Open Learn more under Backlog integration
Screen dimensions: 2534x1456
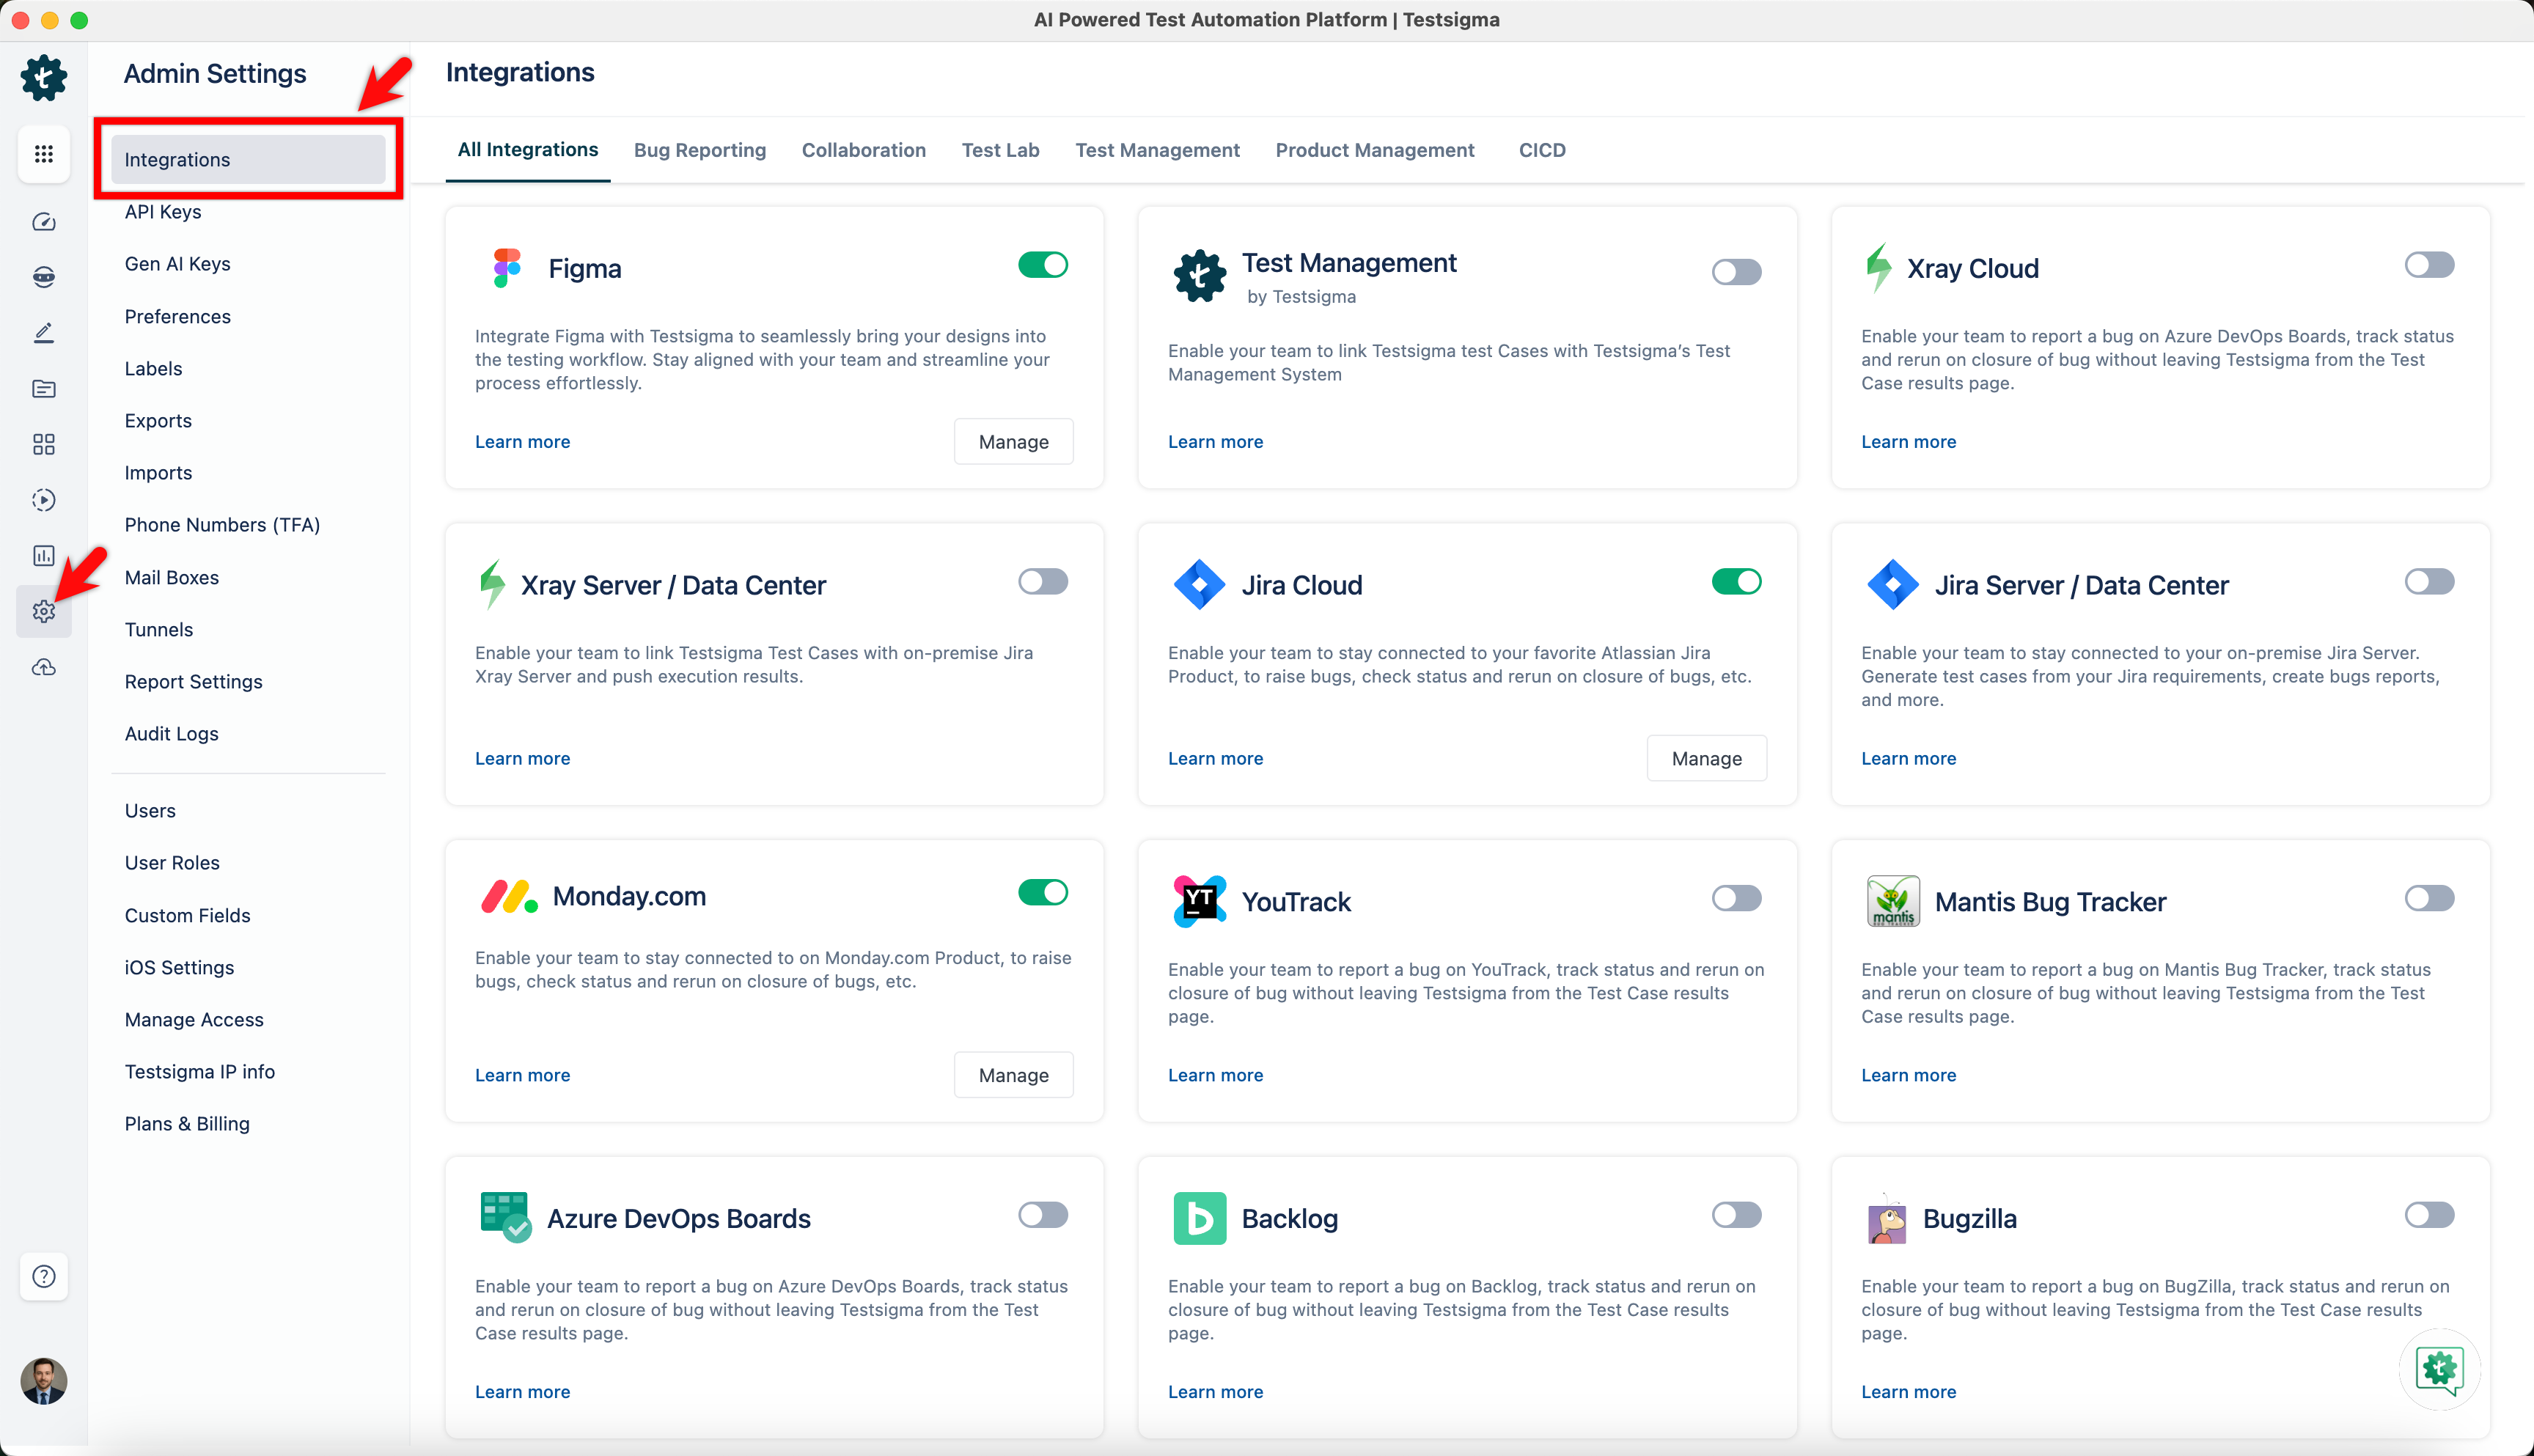(x=1215, y=1391)
